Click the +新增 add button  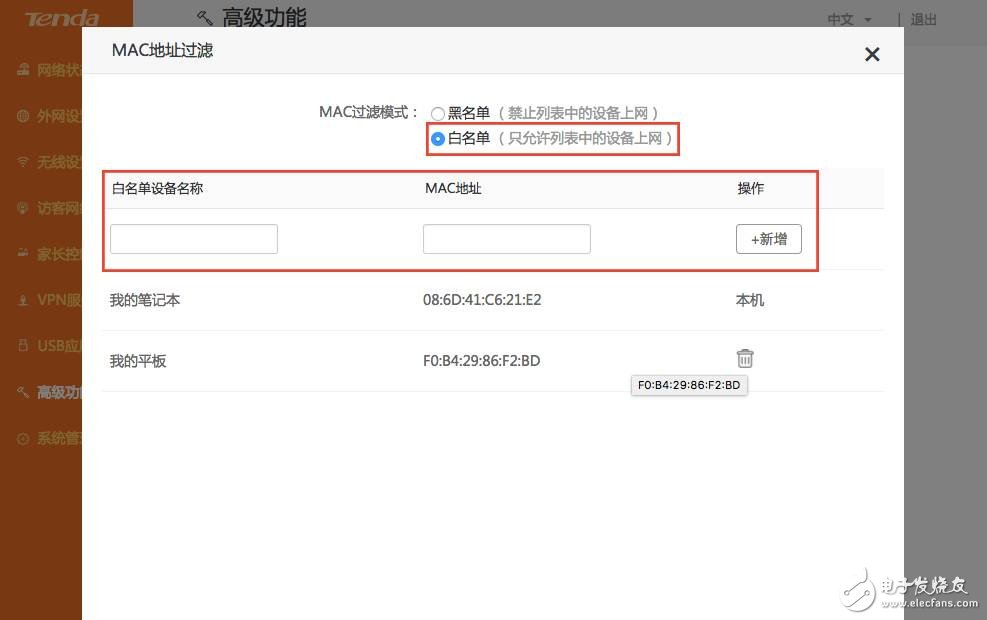click(x=768, y=238)
